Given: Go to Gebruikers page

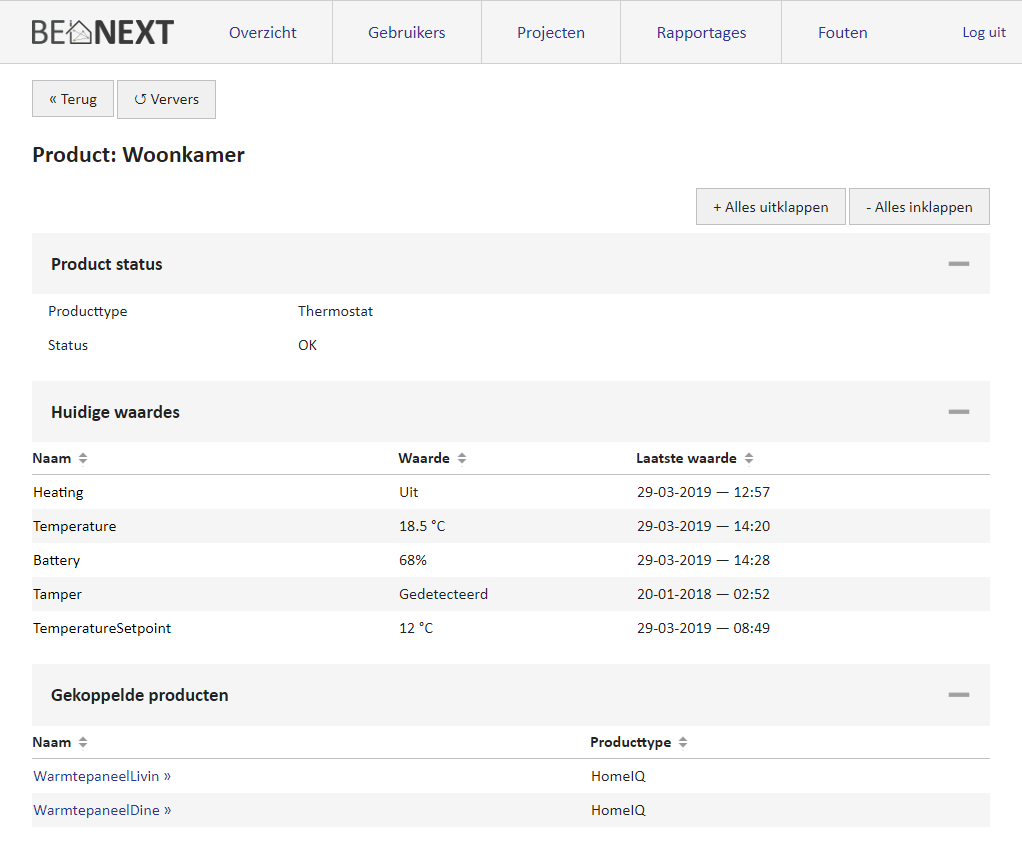Looking at the screenshot, I should click(407, 33).
